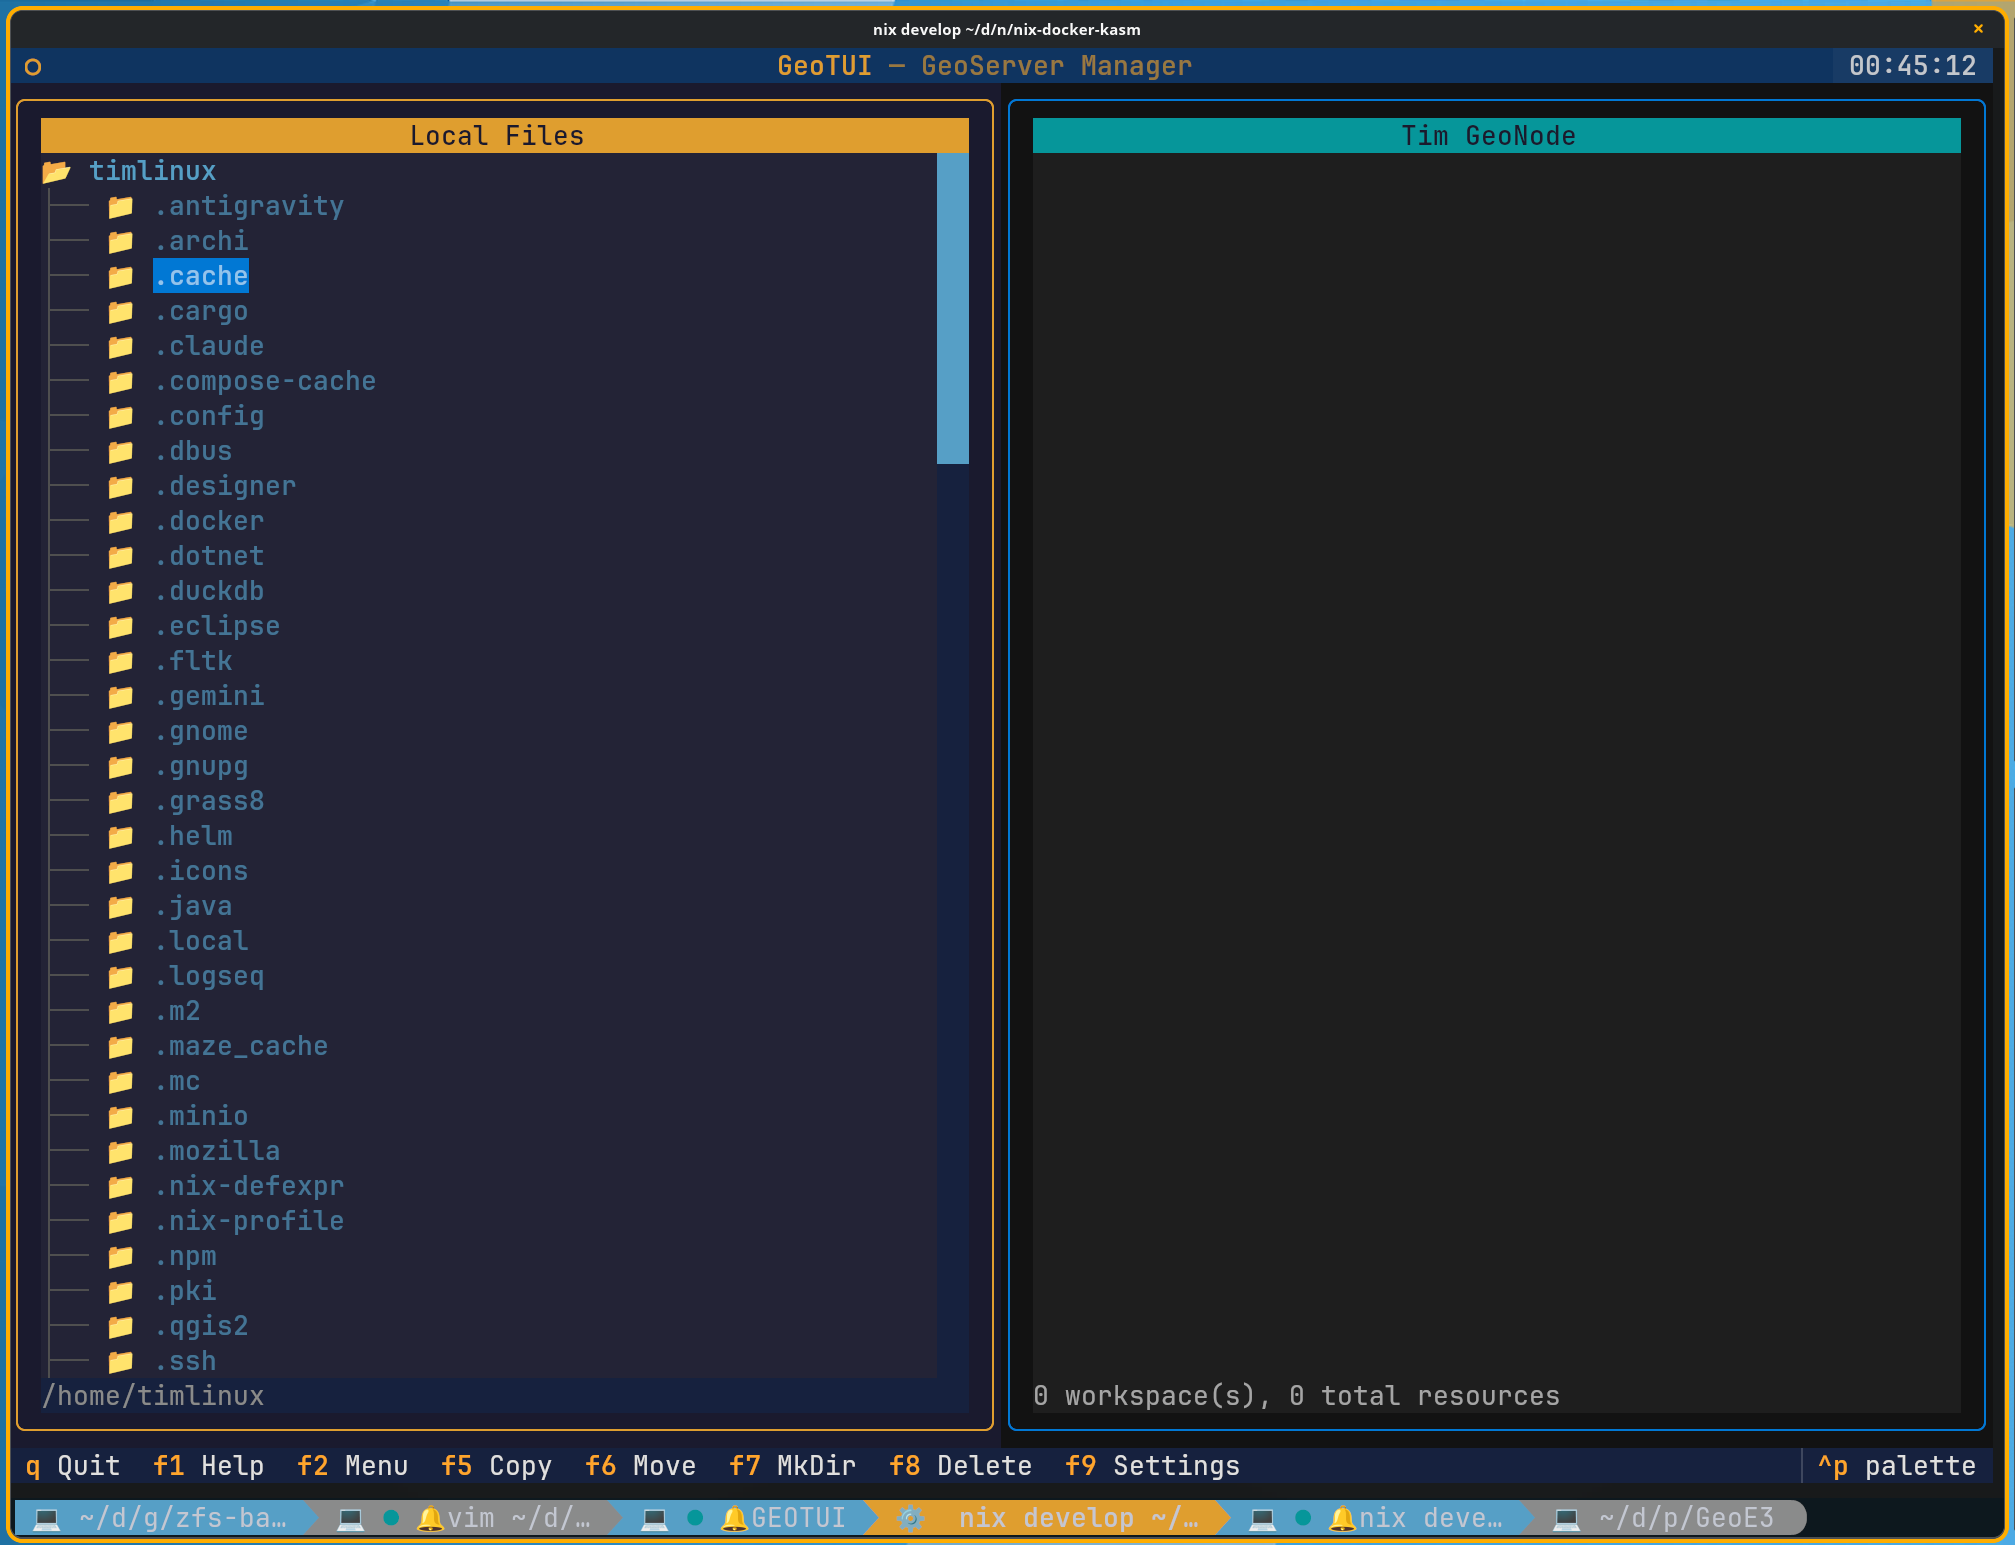2015x1545 pixels.
Task: Click the folder icon next to .gnupg
Action: pyautogui.click(x=121, y=766)
